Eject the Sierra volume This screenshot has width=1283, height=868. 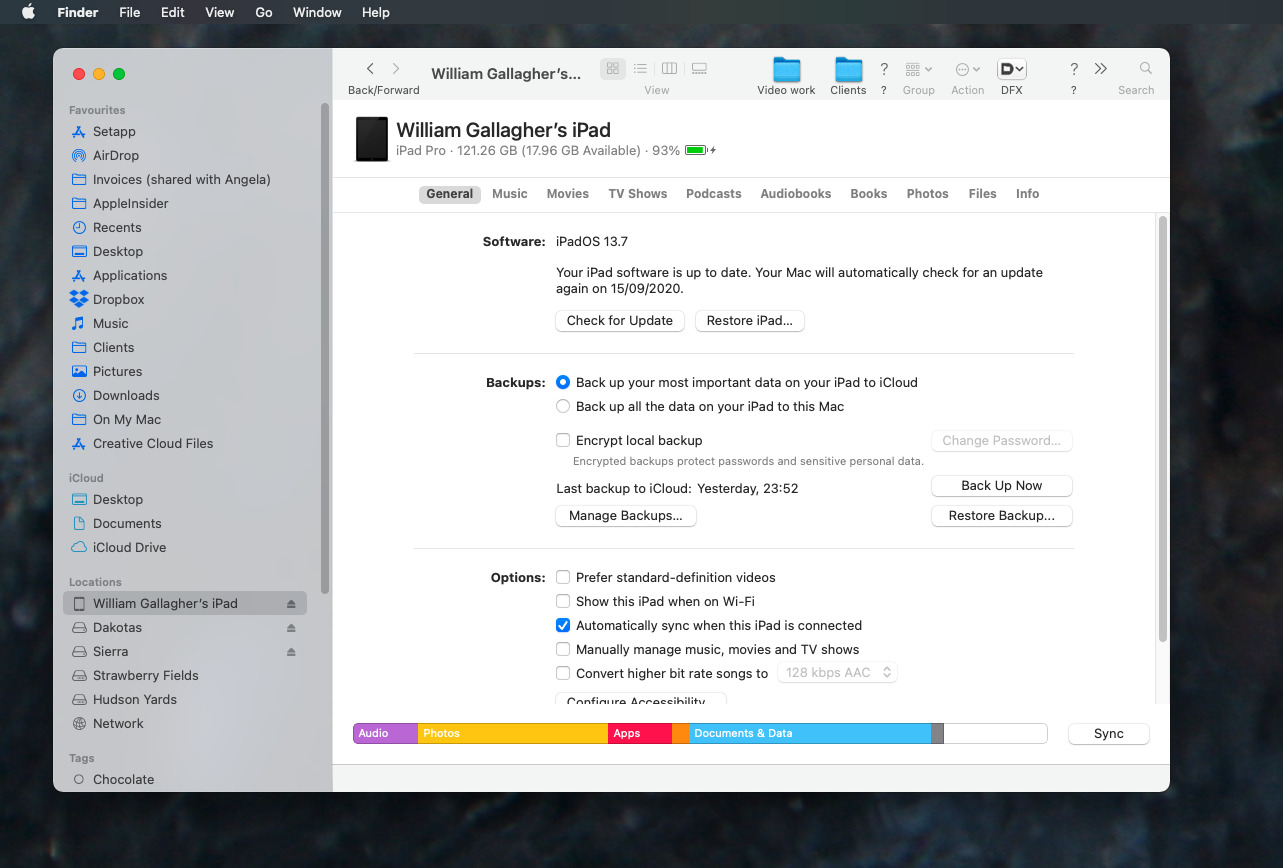pyautogui.click(x=291, y=652)
